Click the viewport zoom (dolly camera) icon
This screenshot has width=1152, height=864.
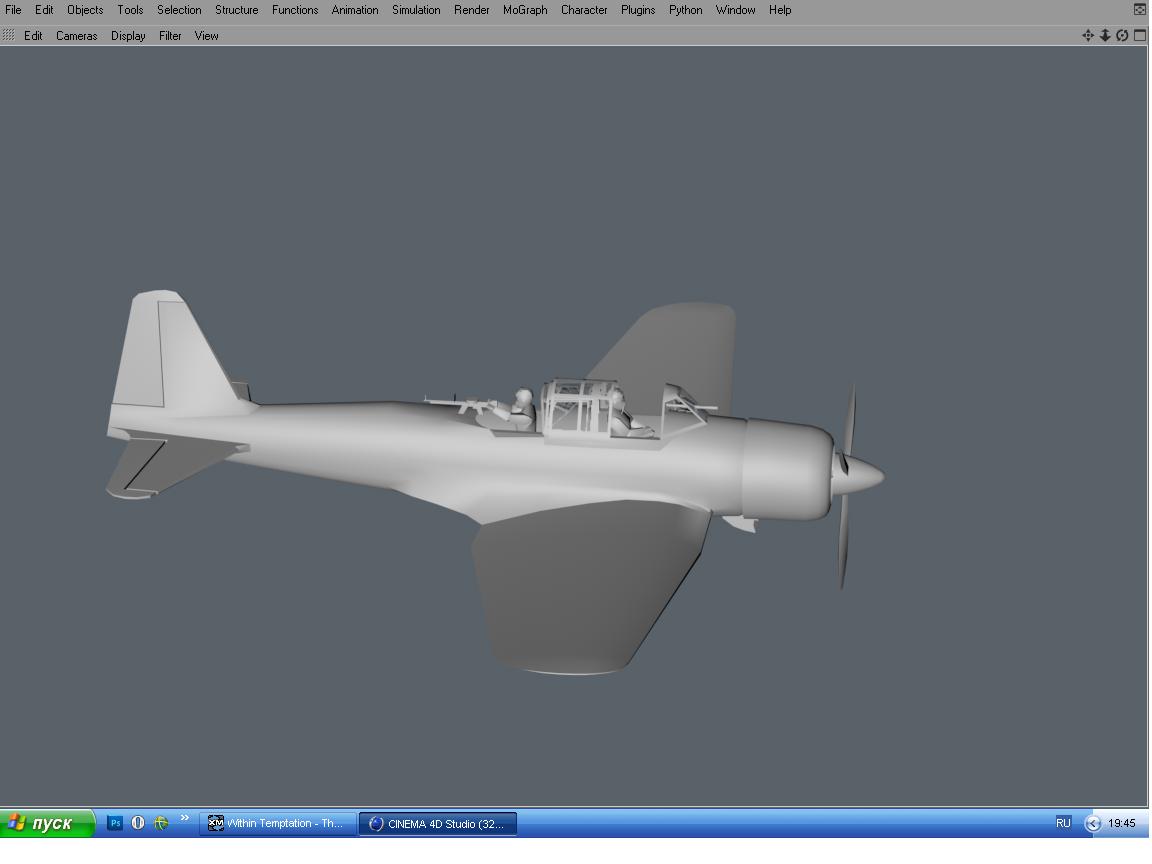coord(1105,35)
